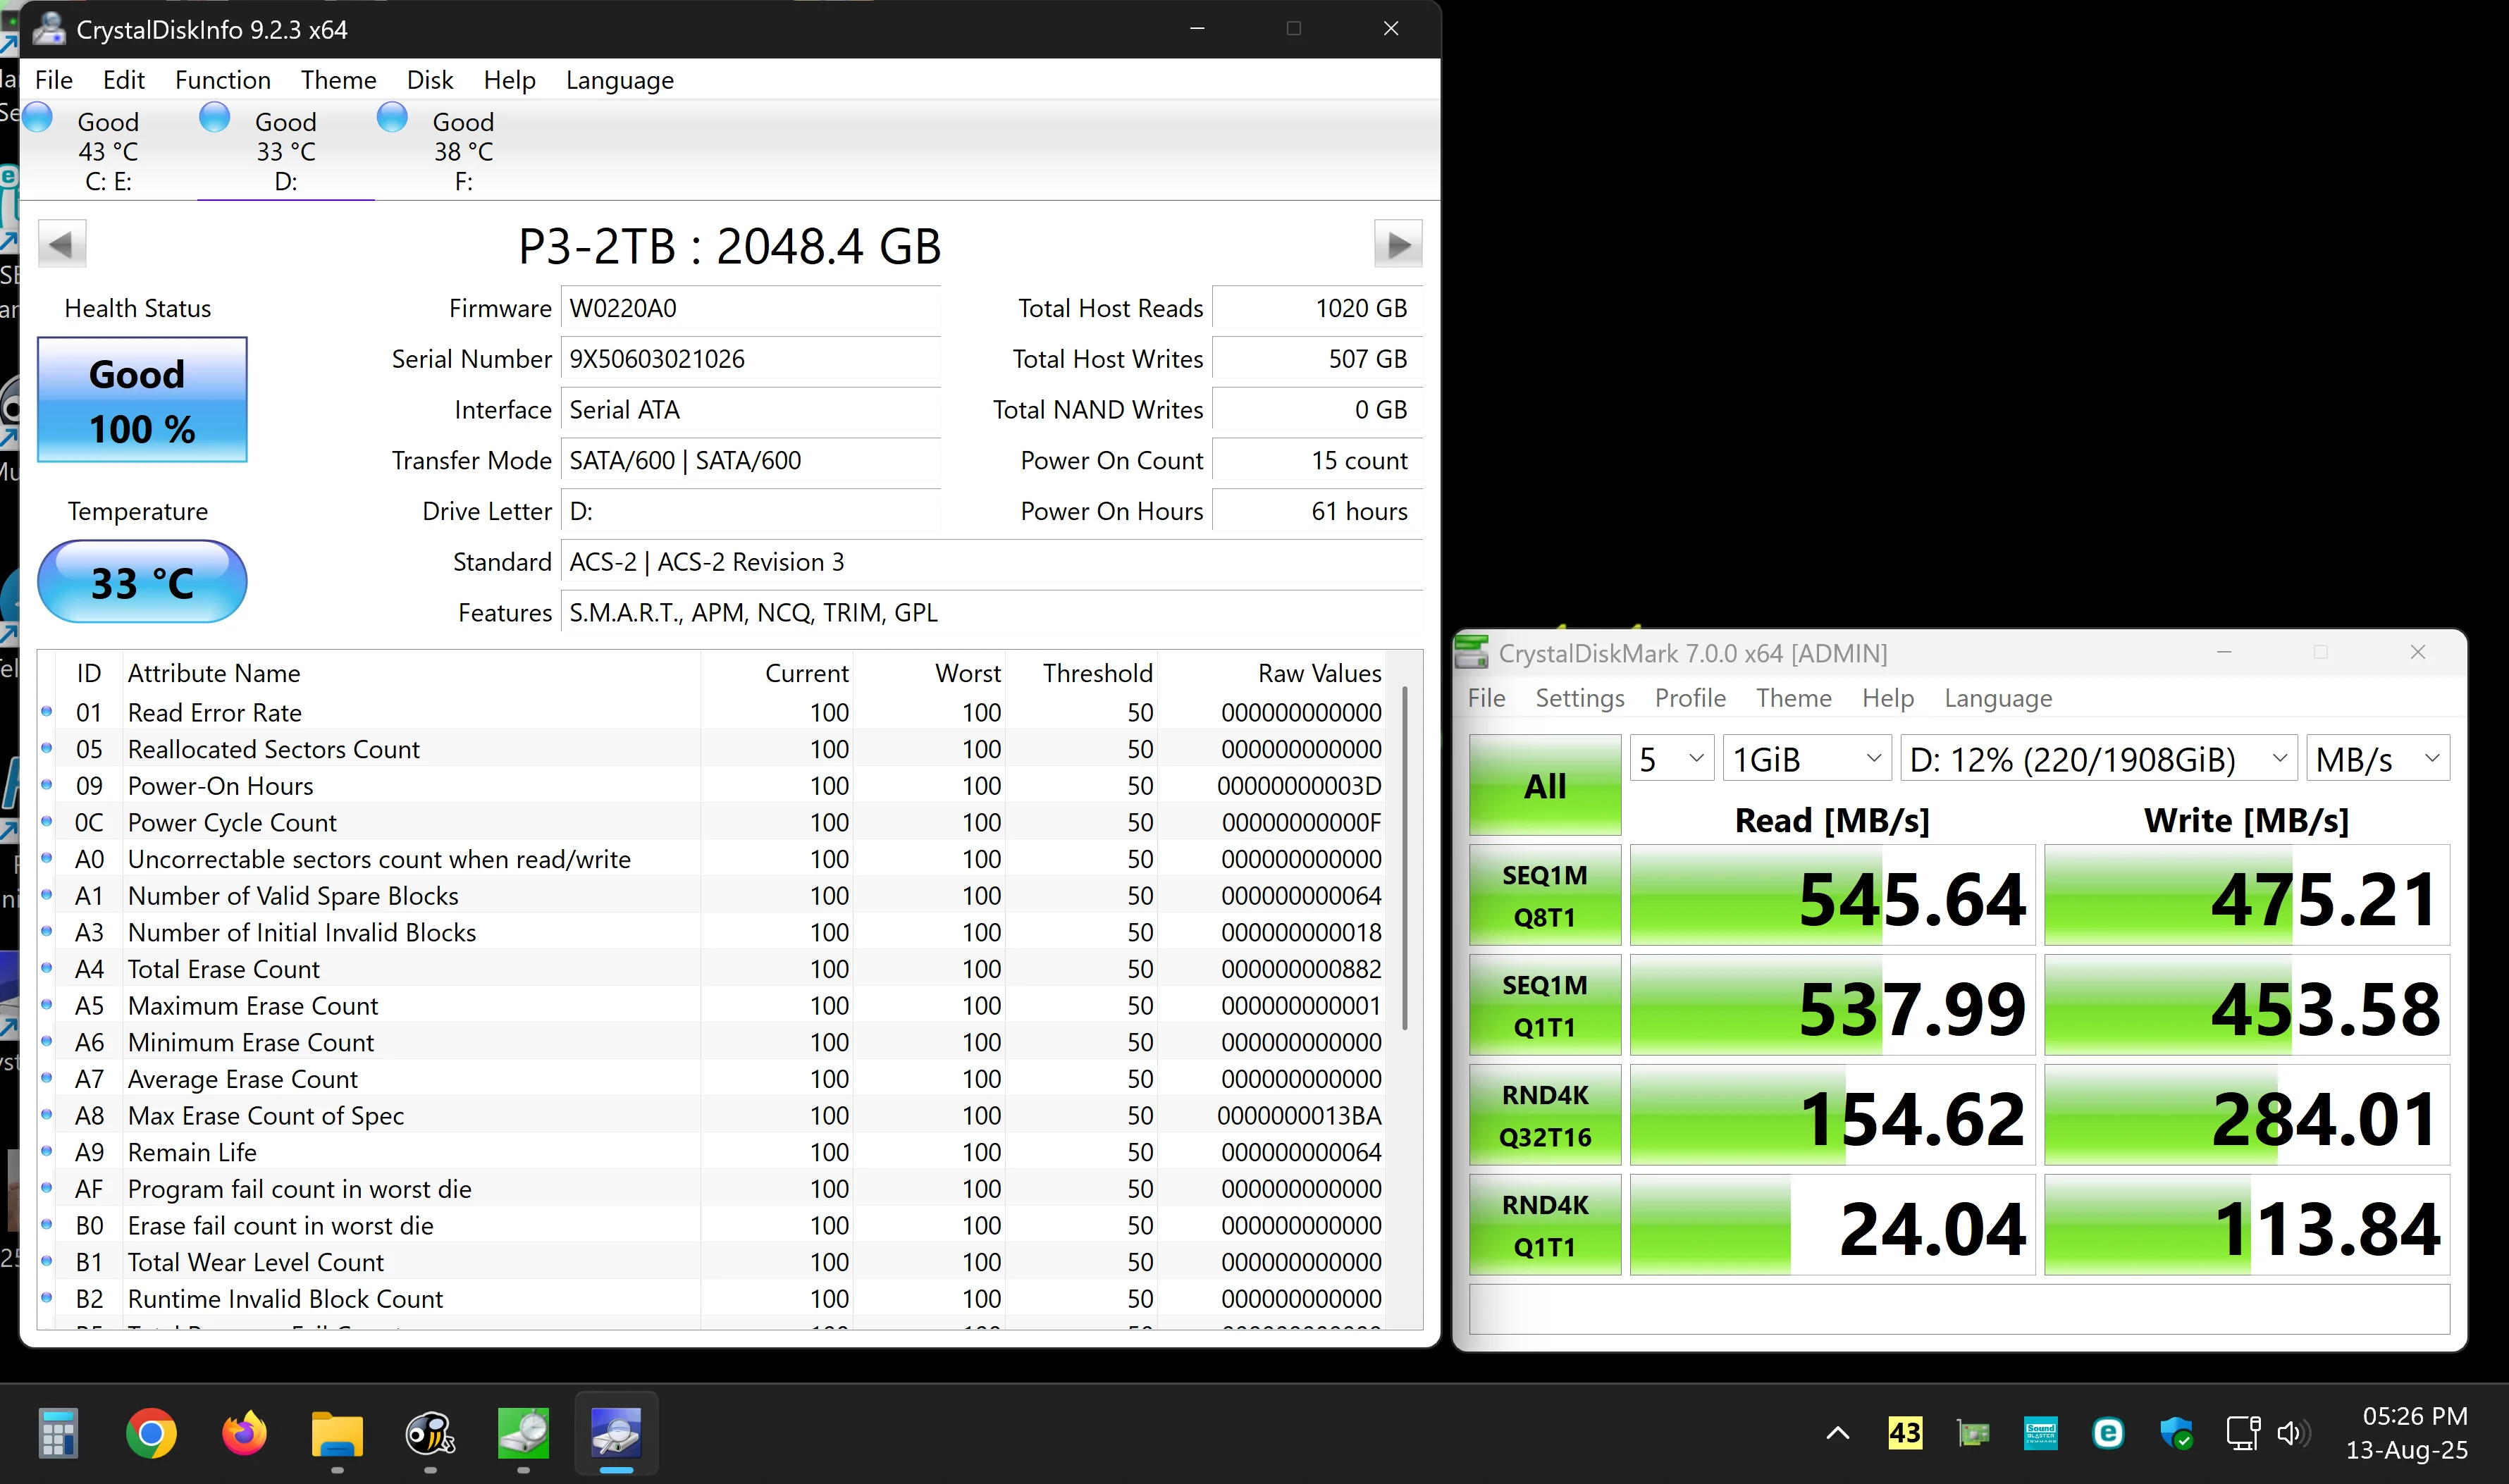Select the F: drive Good 38 °C tab
The height and width of the screenshot is (1484, 2509).
tap(463, 150)
